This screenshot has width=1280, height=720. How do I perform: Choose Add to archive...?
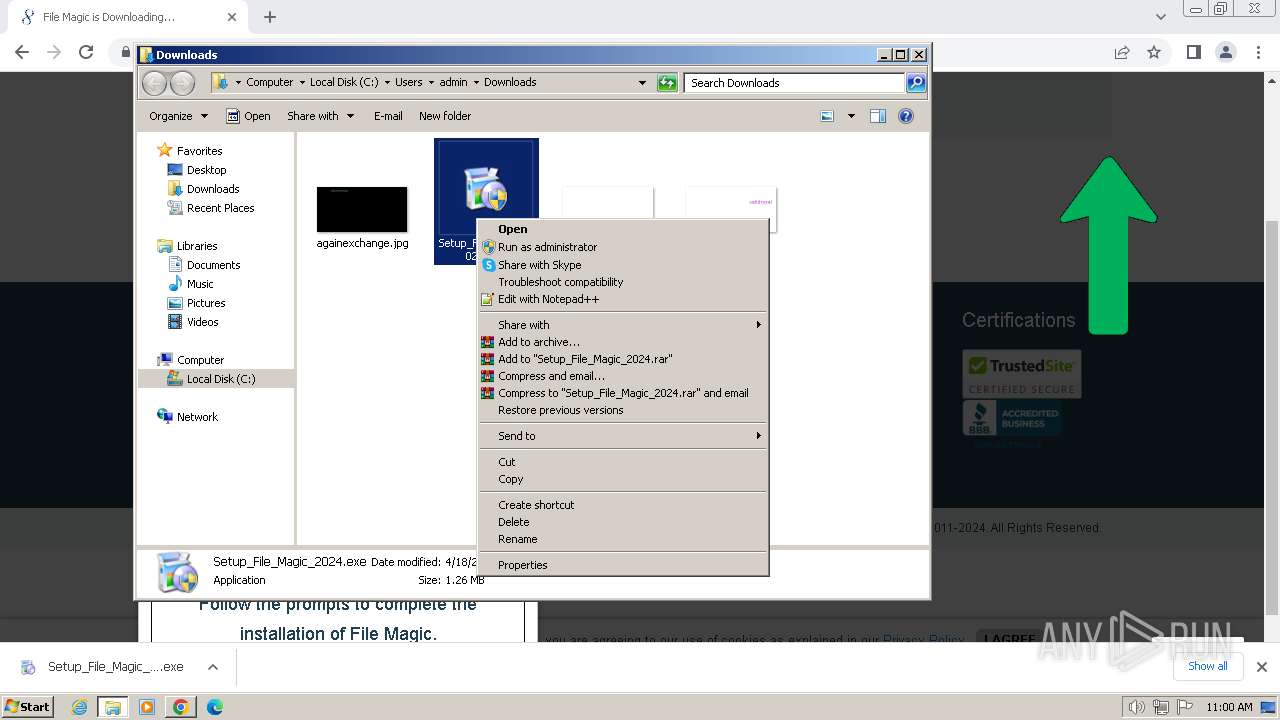538,342
